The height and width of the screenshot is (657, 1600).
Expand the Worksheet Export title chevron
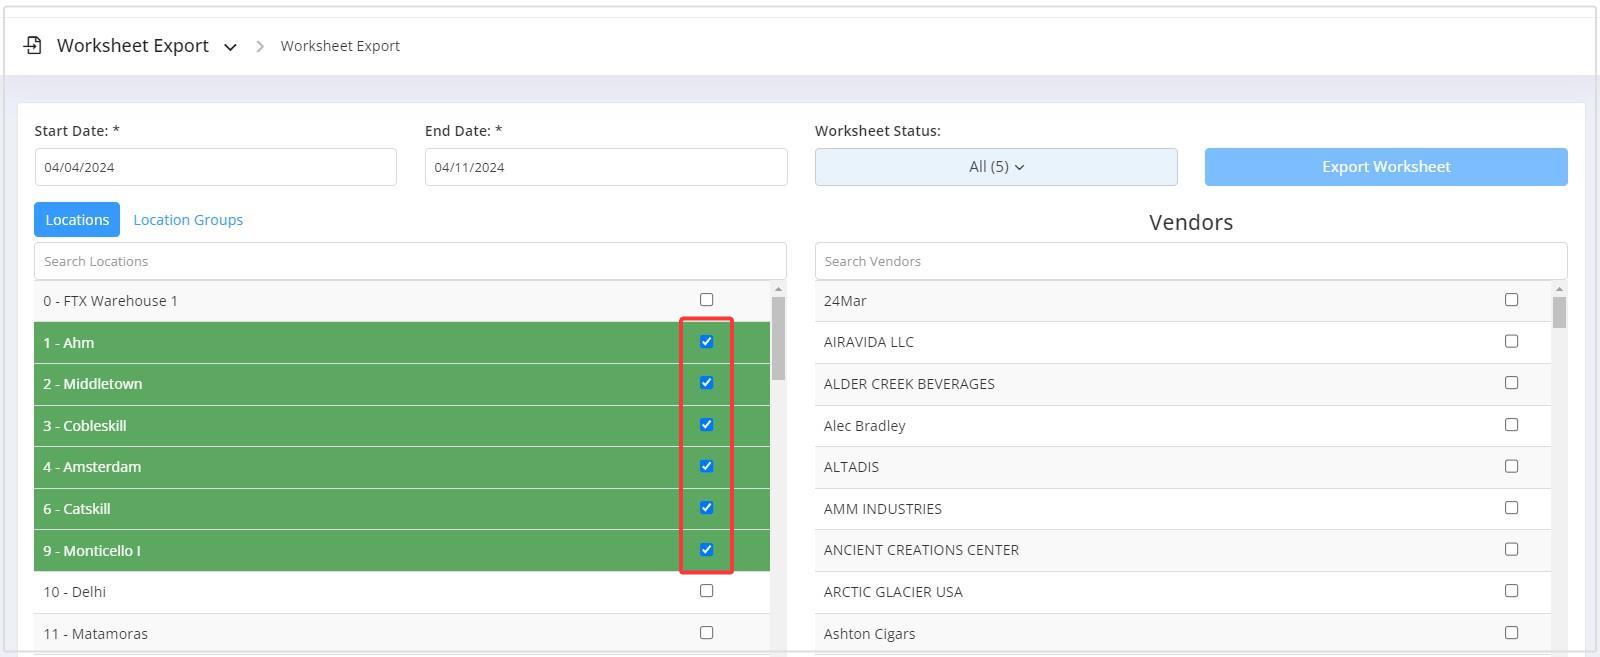pos(230,47)
